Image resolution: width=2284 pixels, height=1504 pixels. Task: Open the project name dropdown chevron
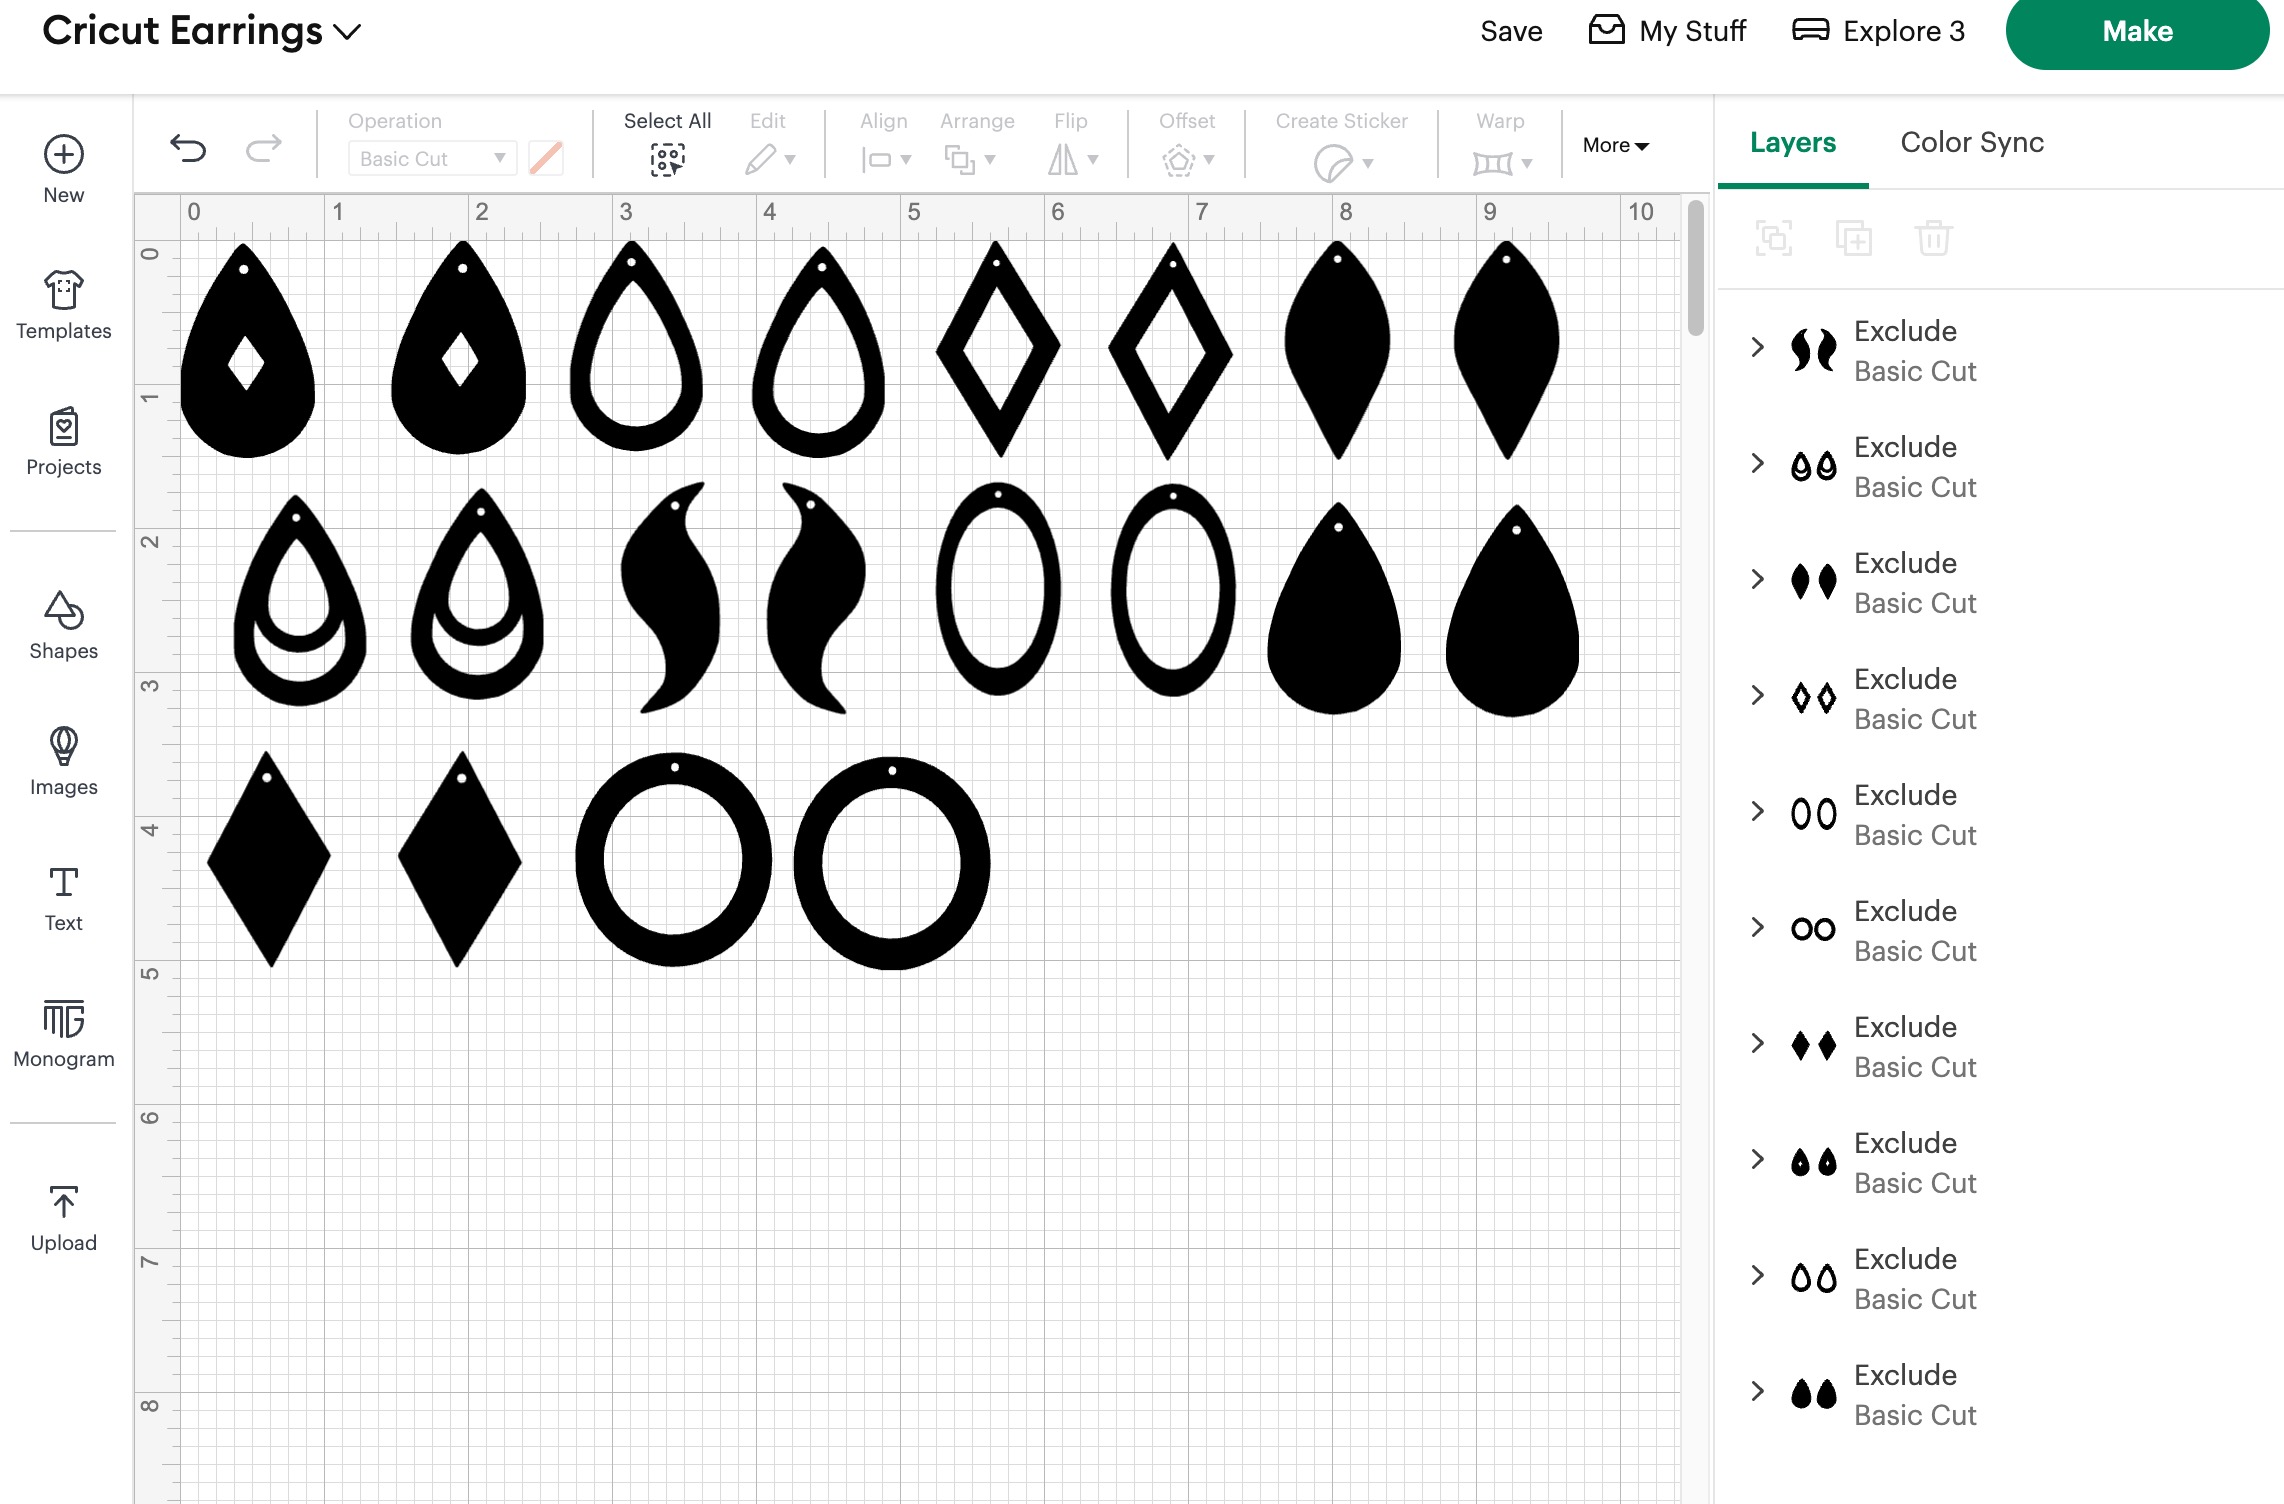click(347, 32)
